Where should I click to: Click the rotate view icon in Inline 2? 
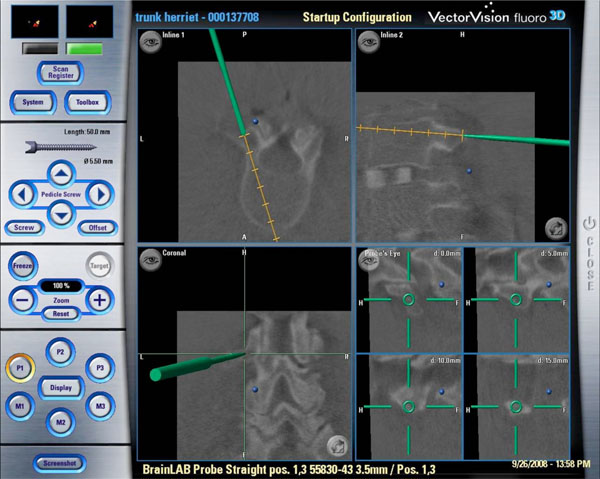(556, 228)
